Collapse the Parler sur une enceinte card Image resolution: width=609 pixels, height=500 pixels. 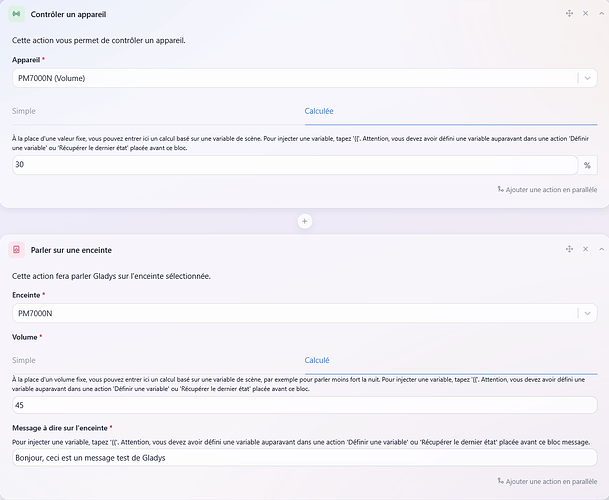[601, 249]
